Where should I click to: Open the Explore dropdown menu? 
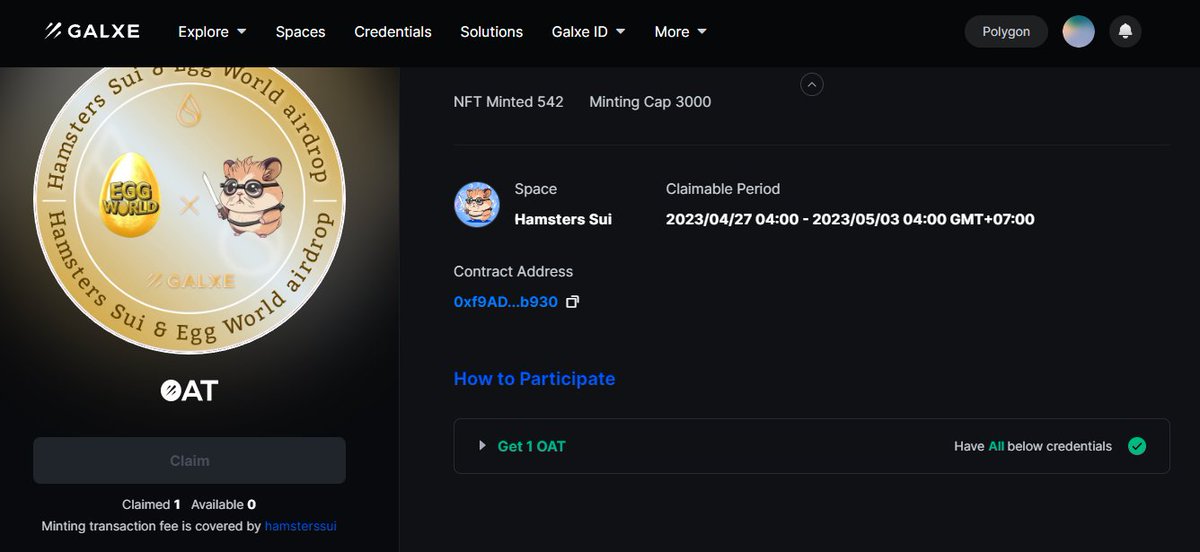[x=212, y=31]
